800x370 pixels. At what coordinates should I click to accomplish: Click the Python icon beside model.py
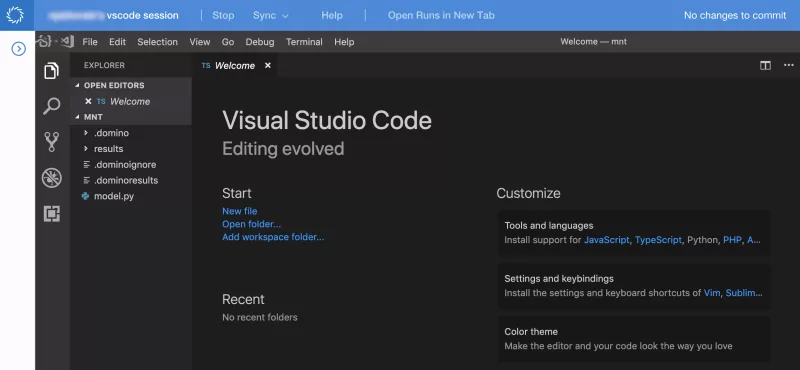(86, 196)
